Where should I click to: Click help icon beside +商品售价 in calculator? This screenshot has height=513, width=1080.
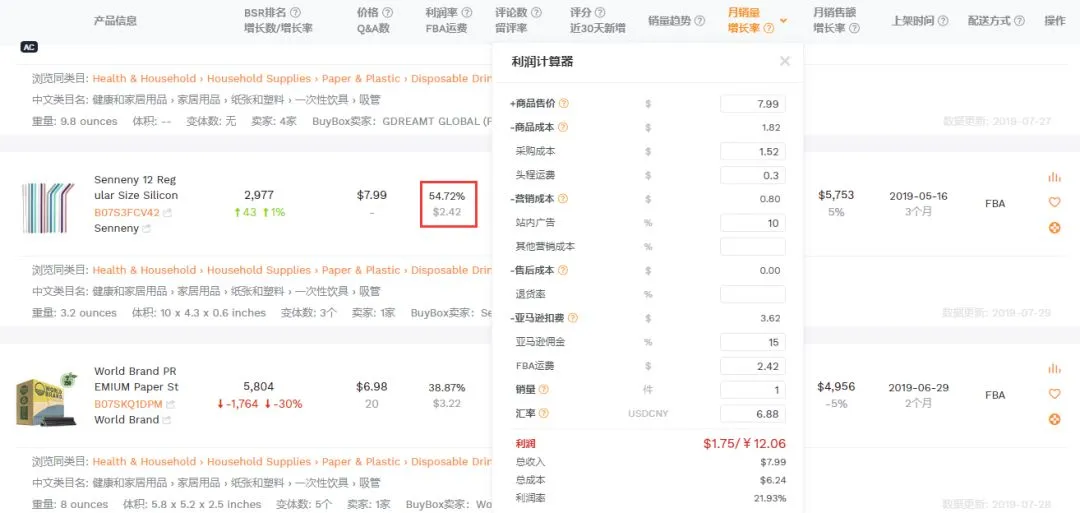pyautogui.click(x=563, y=104)
